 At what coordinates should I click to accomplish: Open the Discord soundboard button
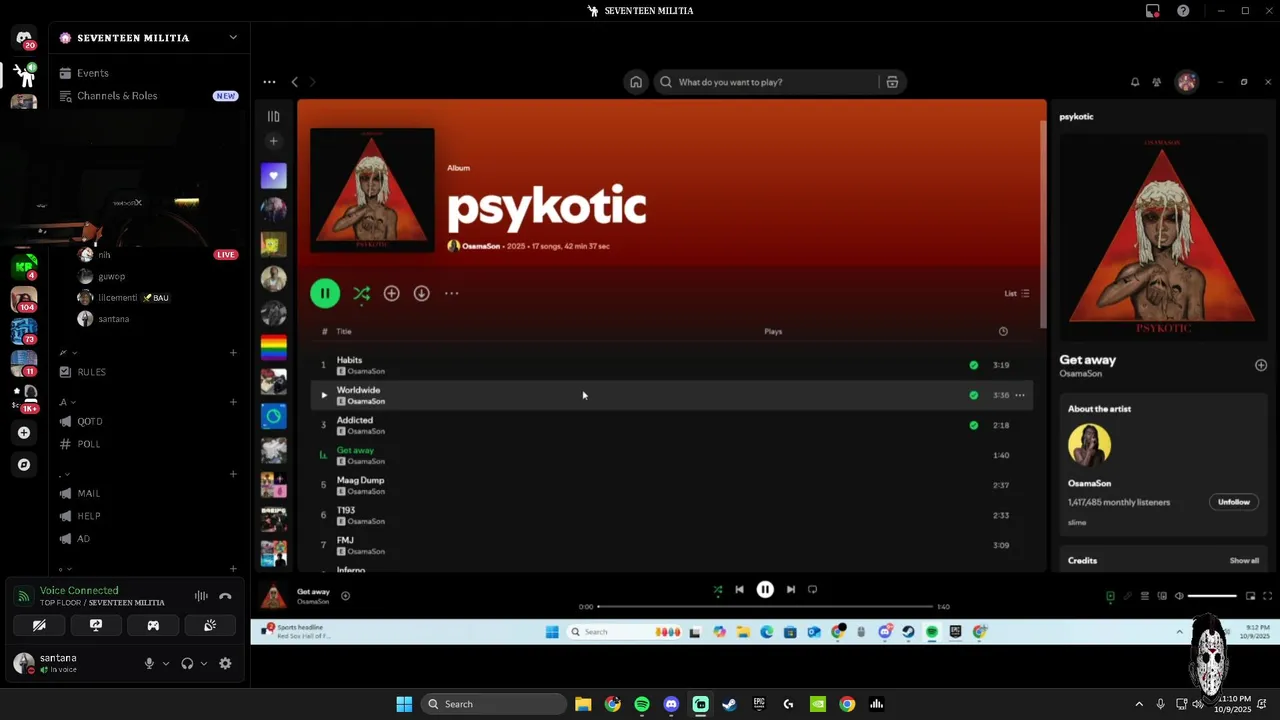tap(210, 625)
